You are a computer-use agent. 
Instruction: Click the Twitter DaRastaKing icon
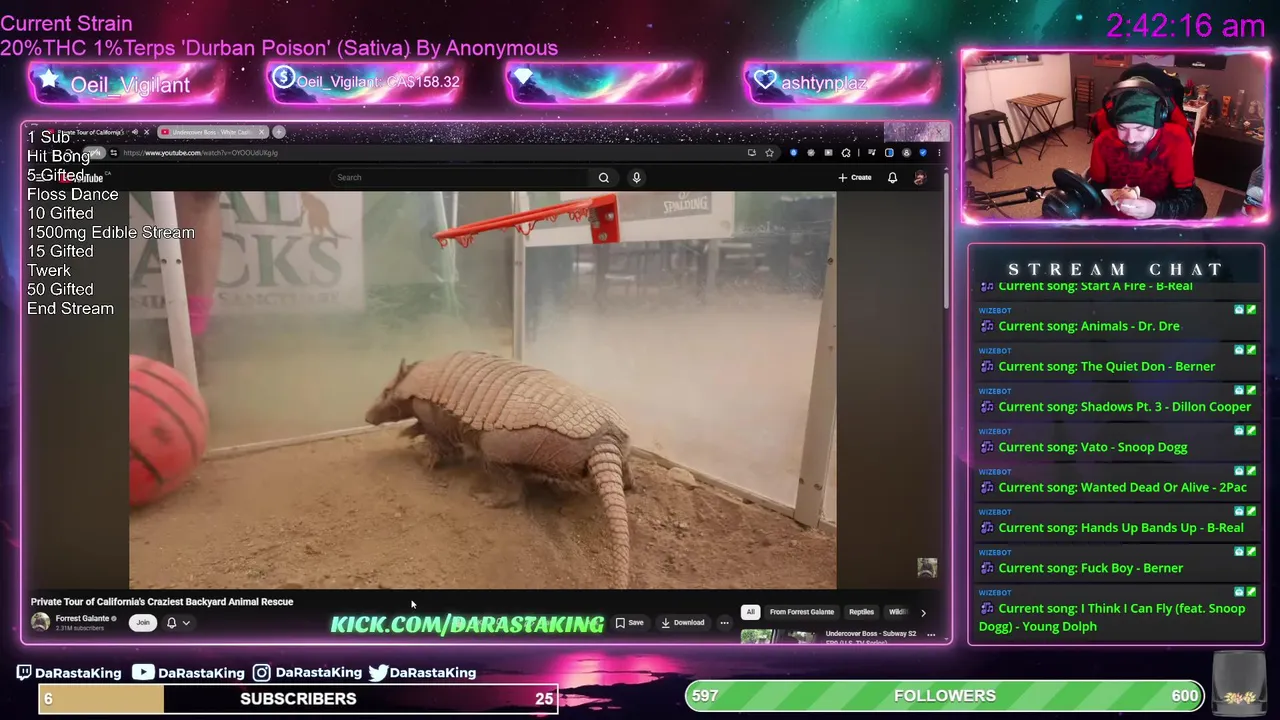click(x=378, y=673)
